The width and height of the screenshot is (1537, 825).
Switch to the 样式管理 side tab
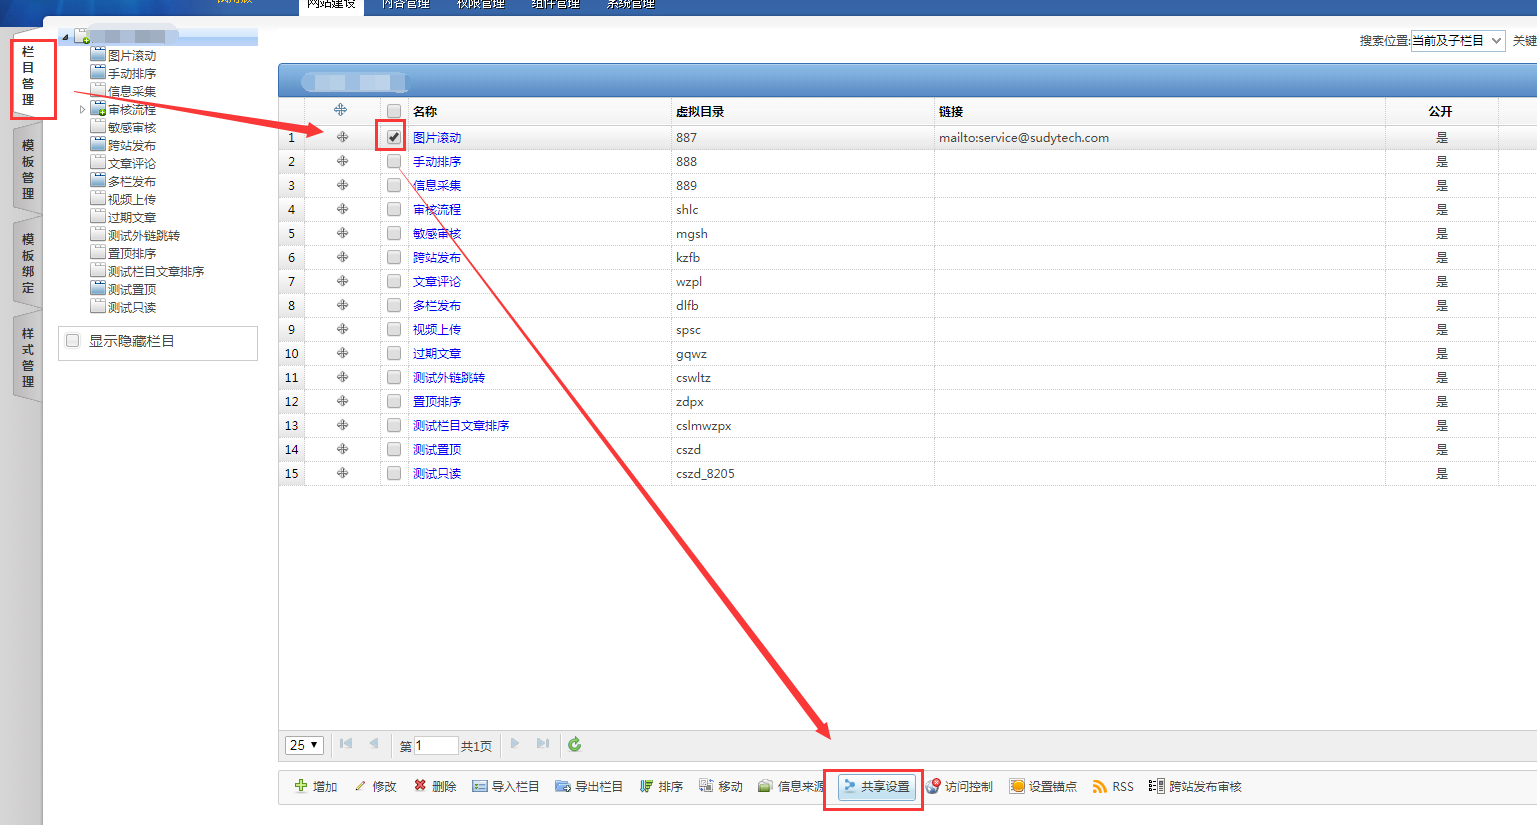[28, 357]
